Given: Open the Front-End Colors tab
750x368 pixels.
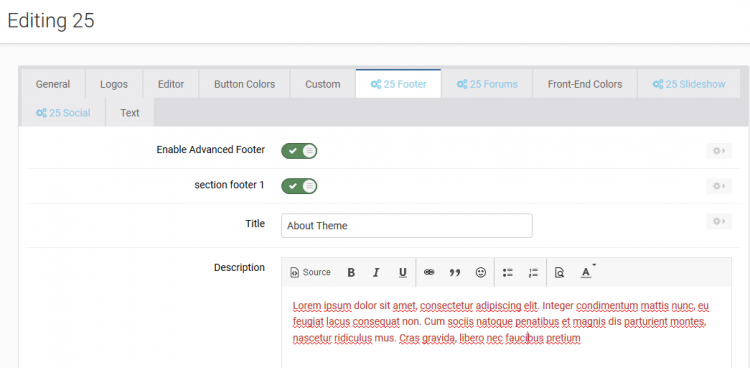Looking at the screenshot, I should click(x=585, y=84).
